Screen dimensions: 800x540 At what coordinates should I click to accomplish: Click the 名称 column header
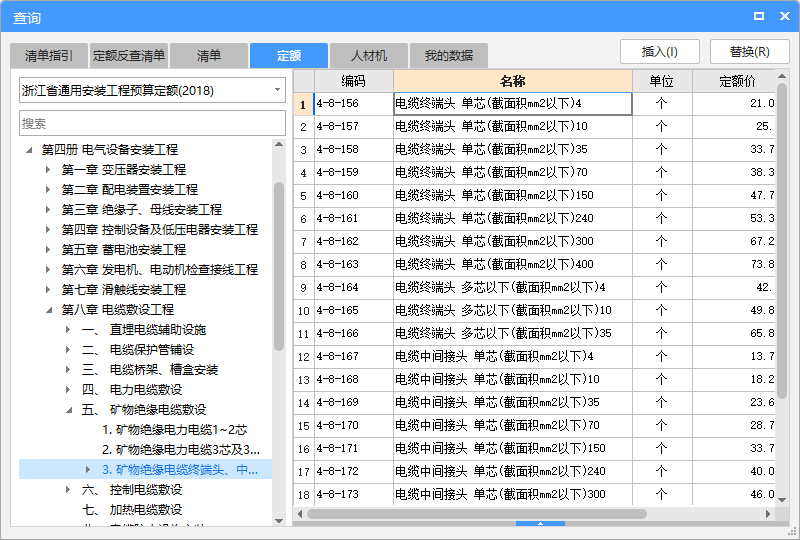pos(513,81)
